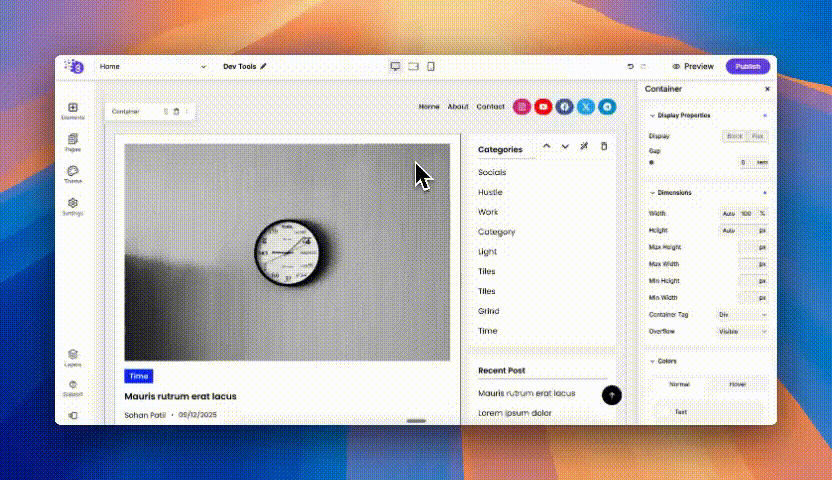The height and width of the screenshot is (480, 832).
Task: Click the Facebook social icon
Action: (x=565, y=107)
